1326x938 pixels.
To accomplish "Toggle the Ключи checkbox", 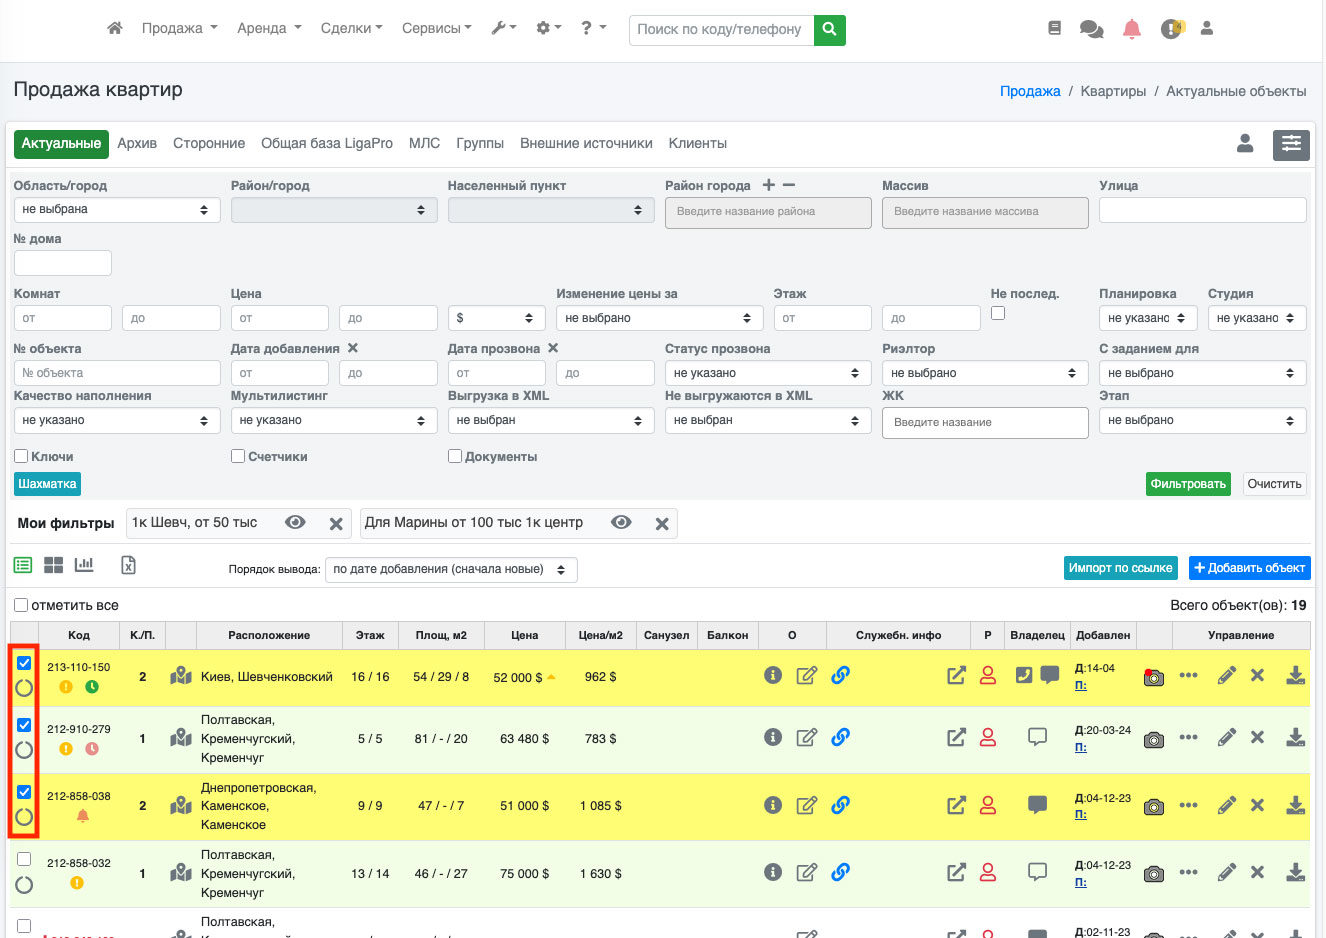I will 21,456.
